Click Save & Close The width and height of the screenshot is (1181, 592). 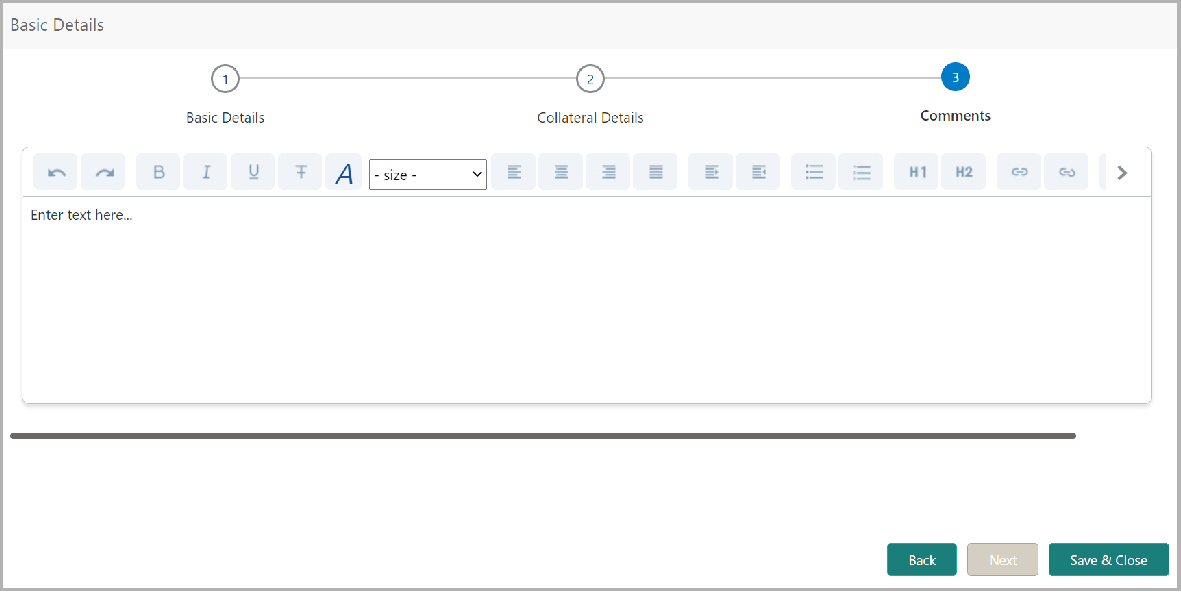[x=1108, y=559]
